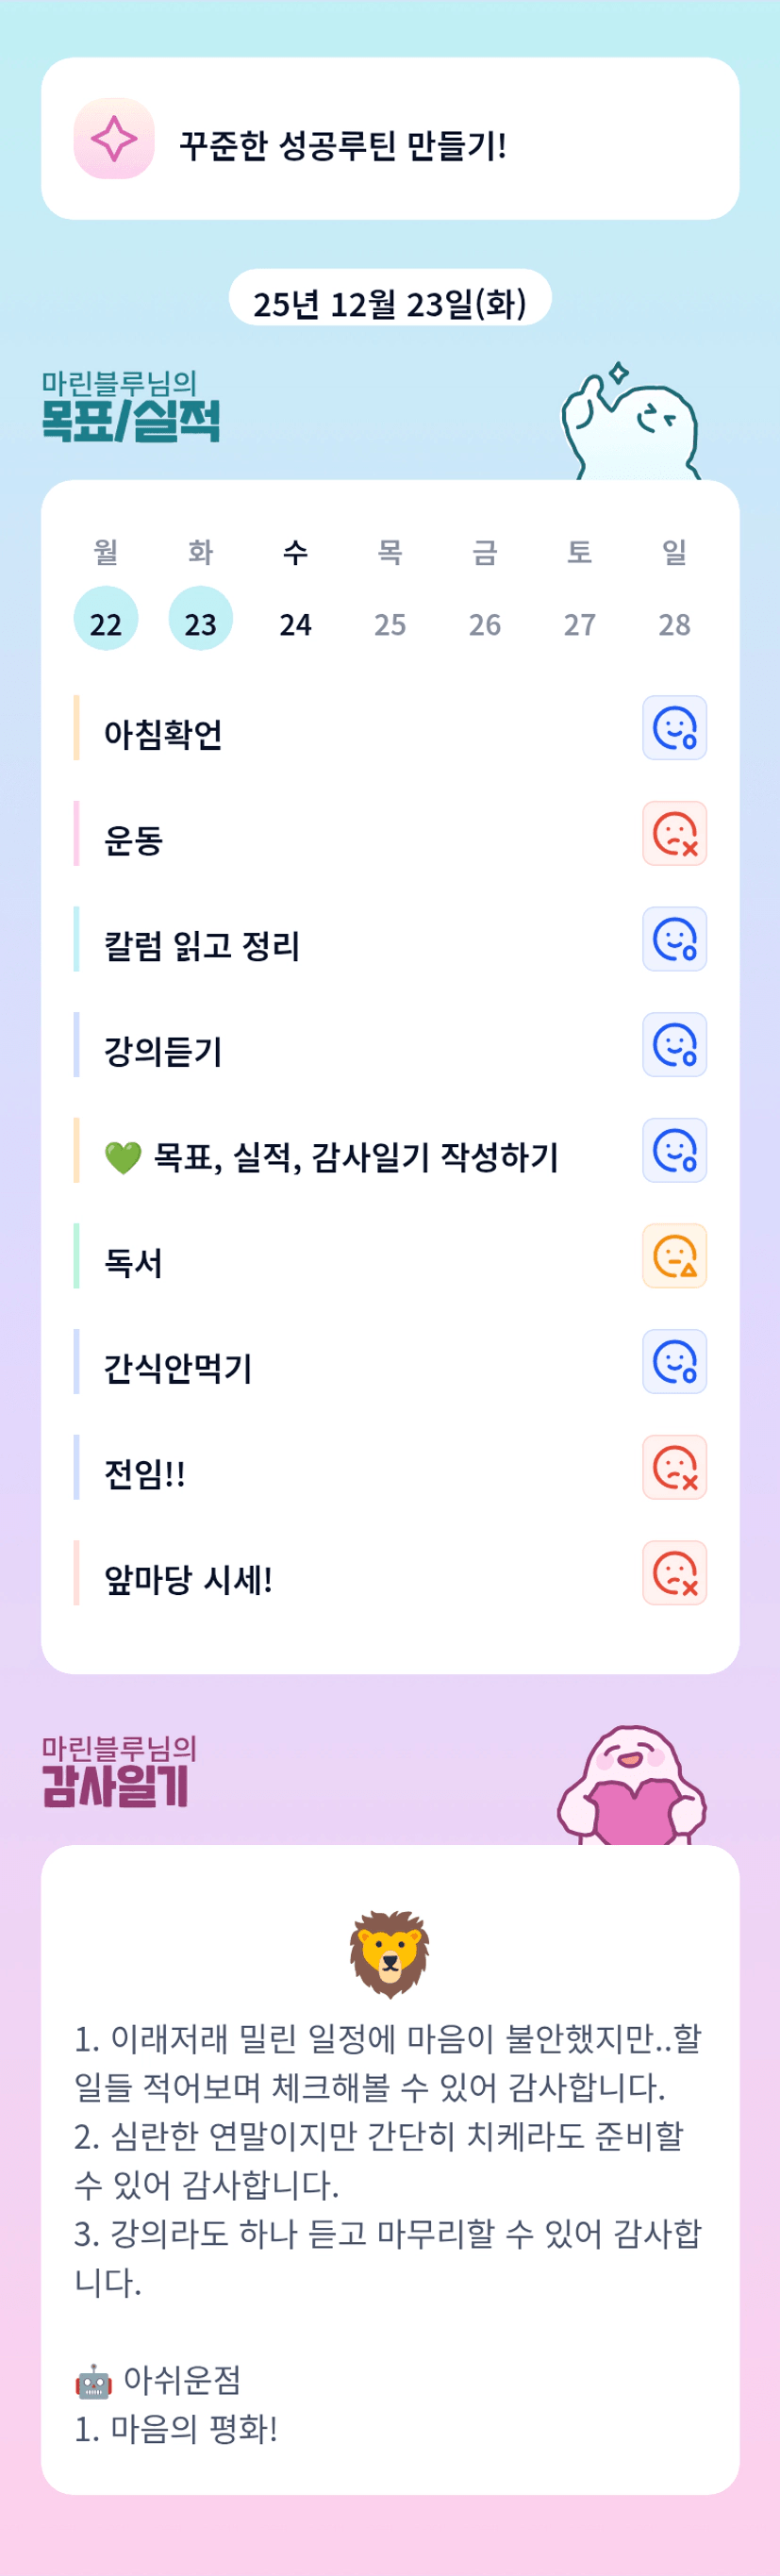Toggle the 강의듣기 completion status
This screenshot has height=2576, width=780.
(x=674, y=1045)
